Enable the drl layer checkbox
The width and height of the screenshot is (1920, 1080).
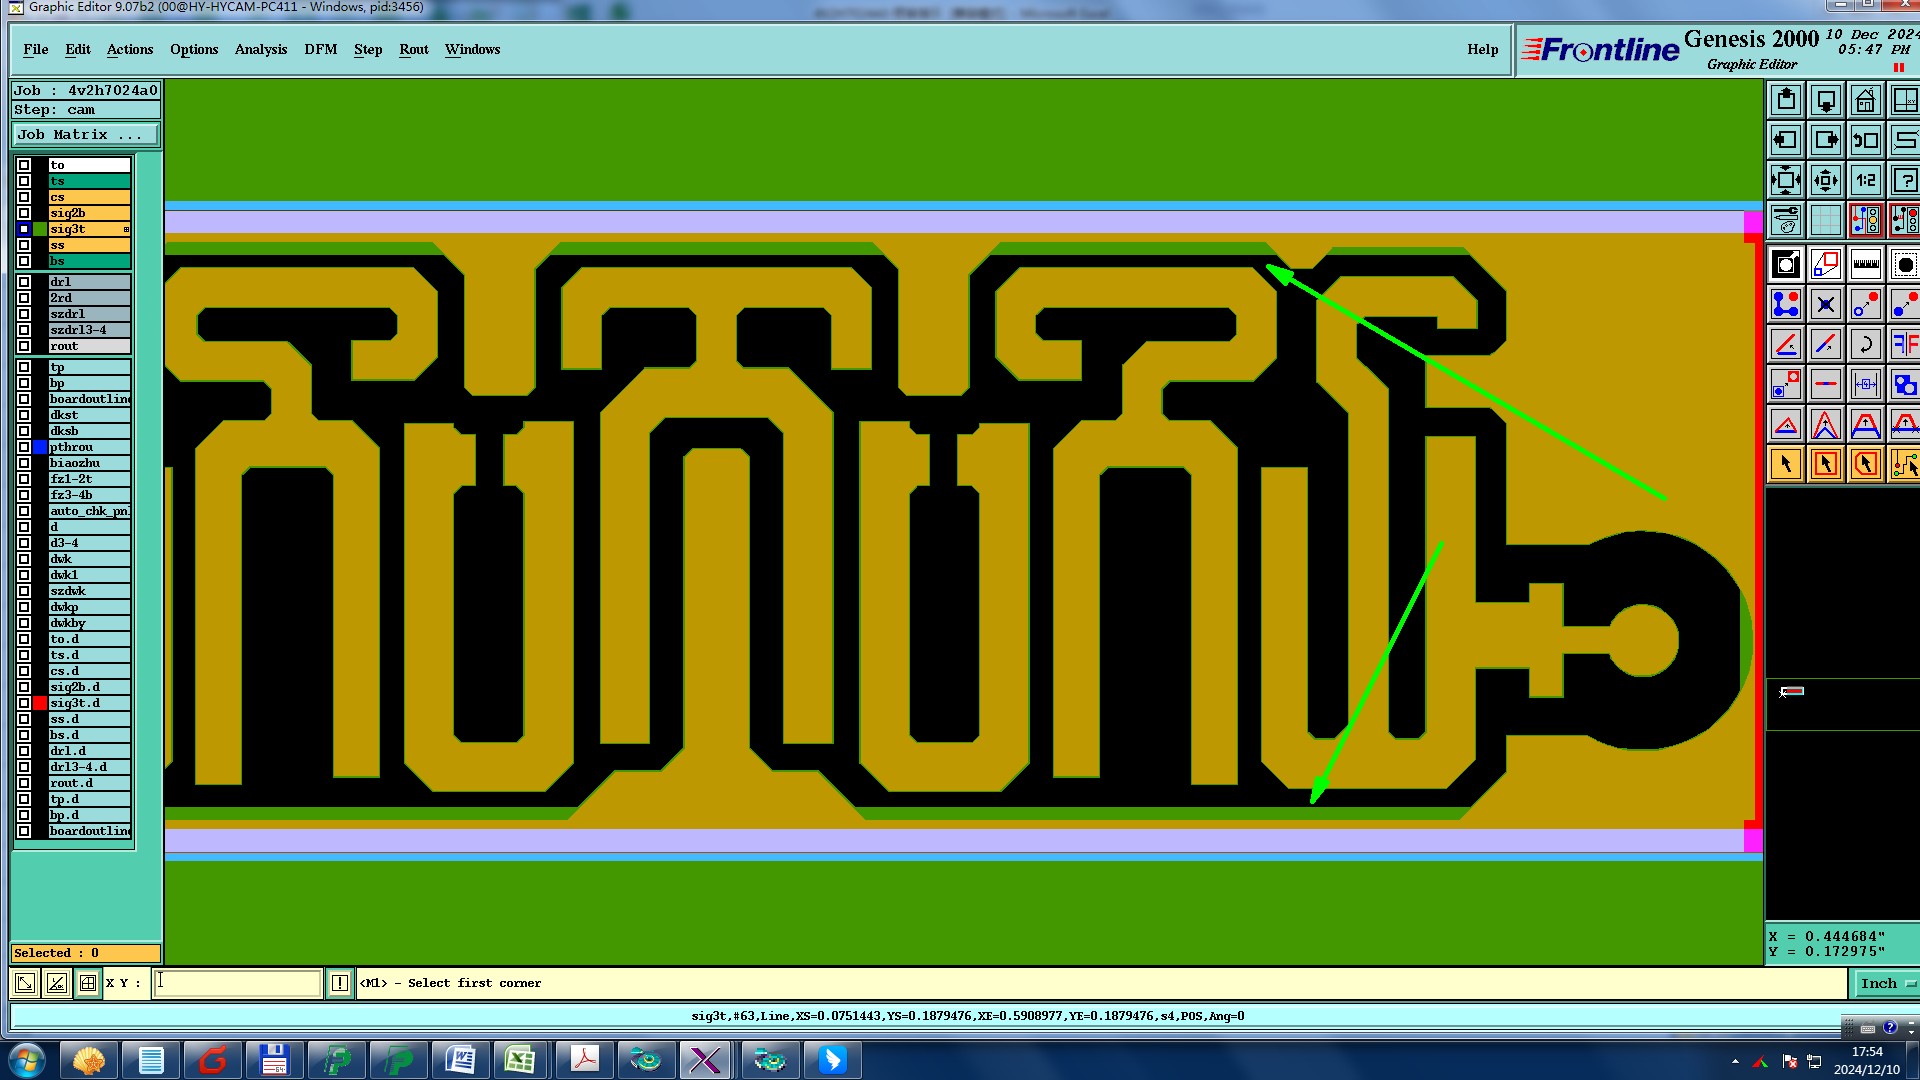24,282
